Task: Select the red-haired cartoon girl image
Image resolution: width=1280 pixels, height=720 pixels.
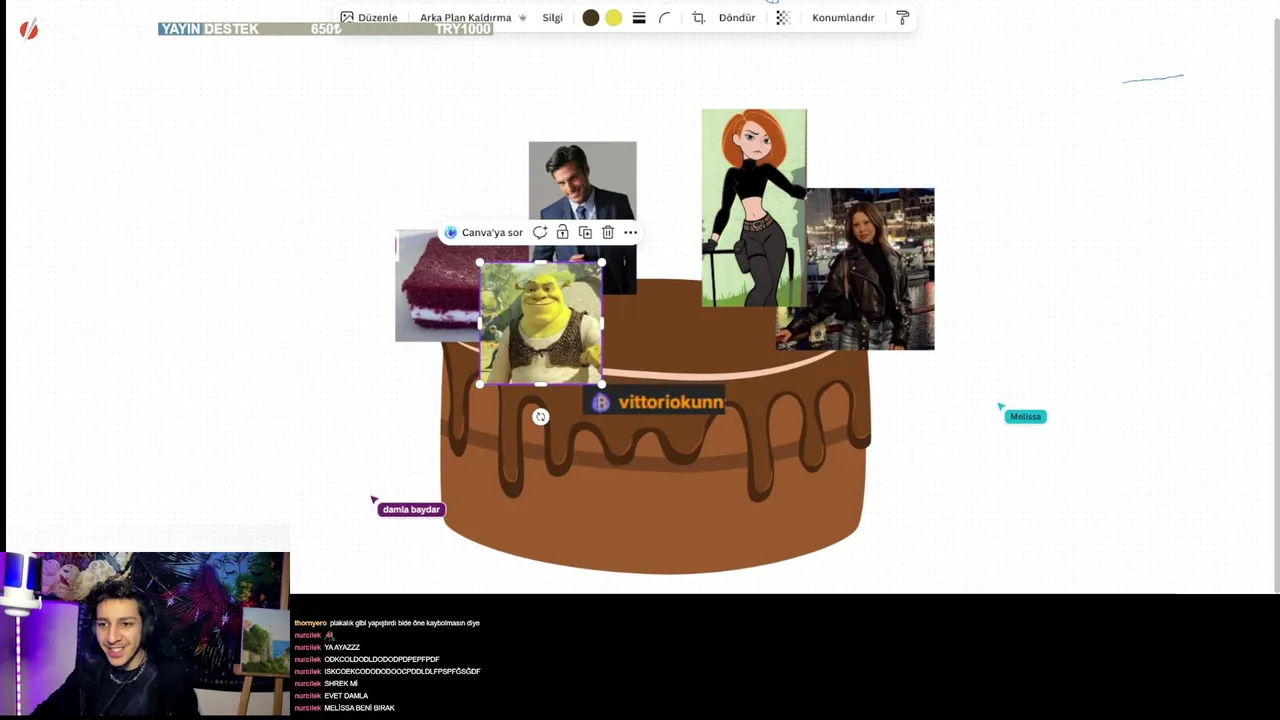Action: pos(754,207)
